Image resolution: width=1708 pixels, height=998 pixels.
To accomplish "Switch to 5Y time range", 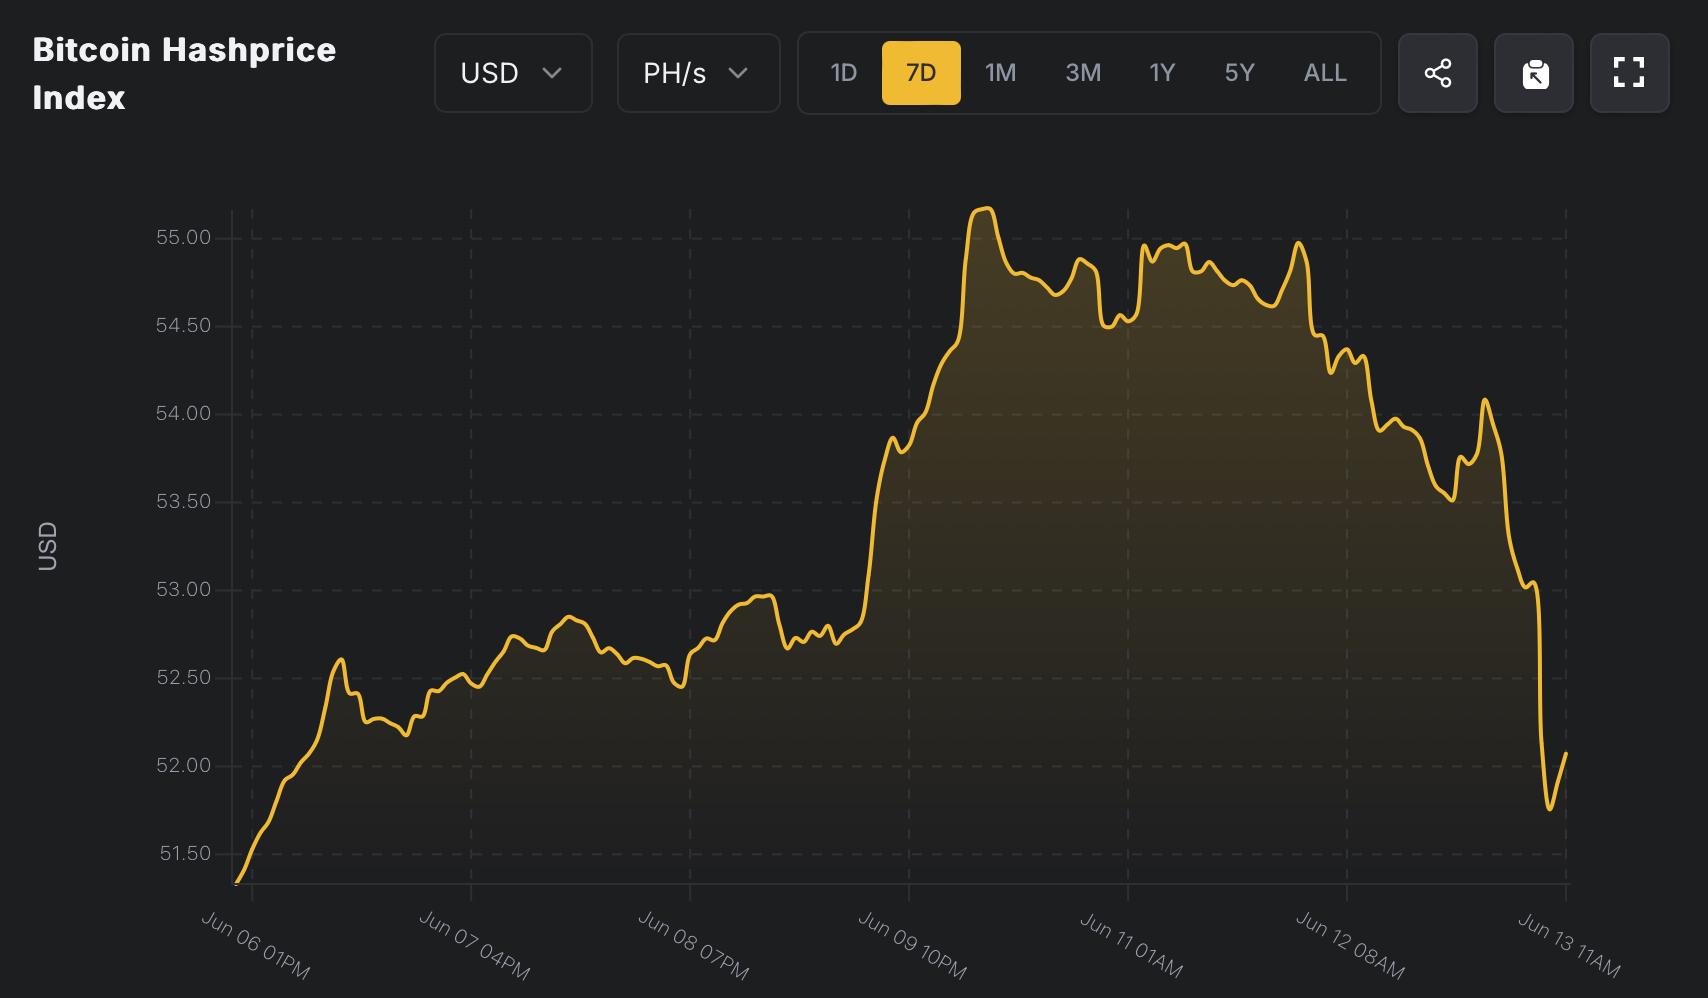I will (x=1239, y=73).
